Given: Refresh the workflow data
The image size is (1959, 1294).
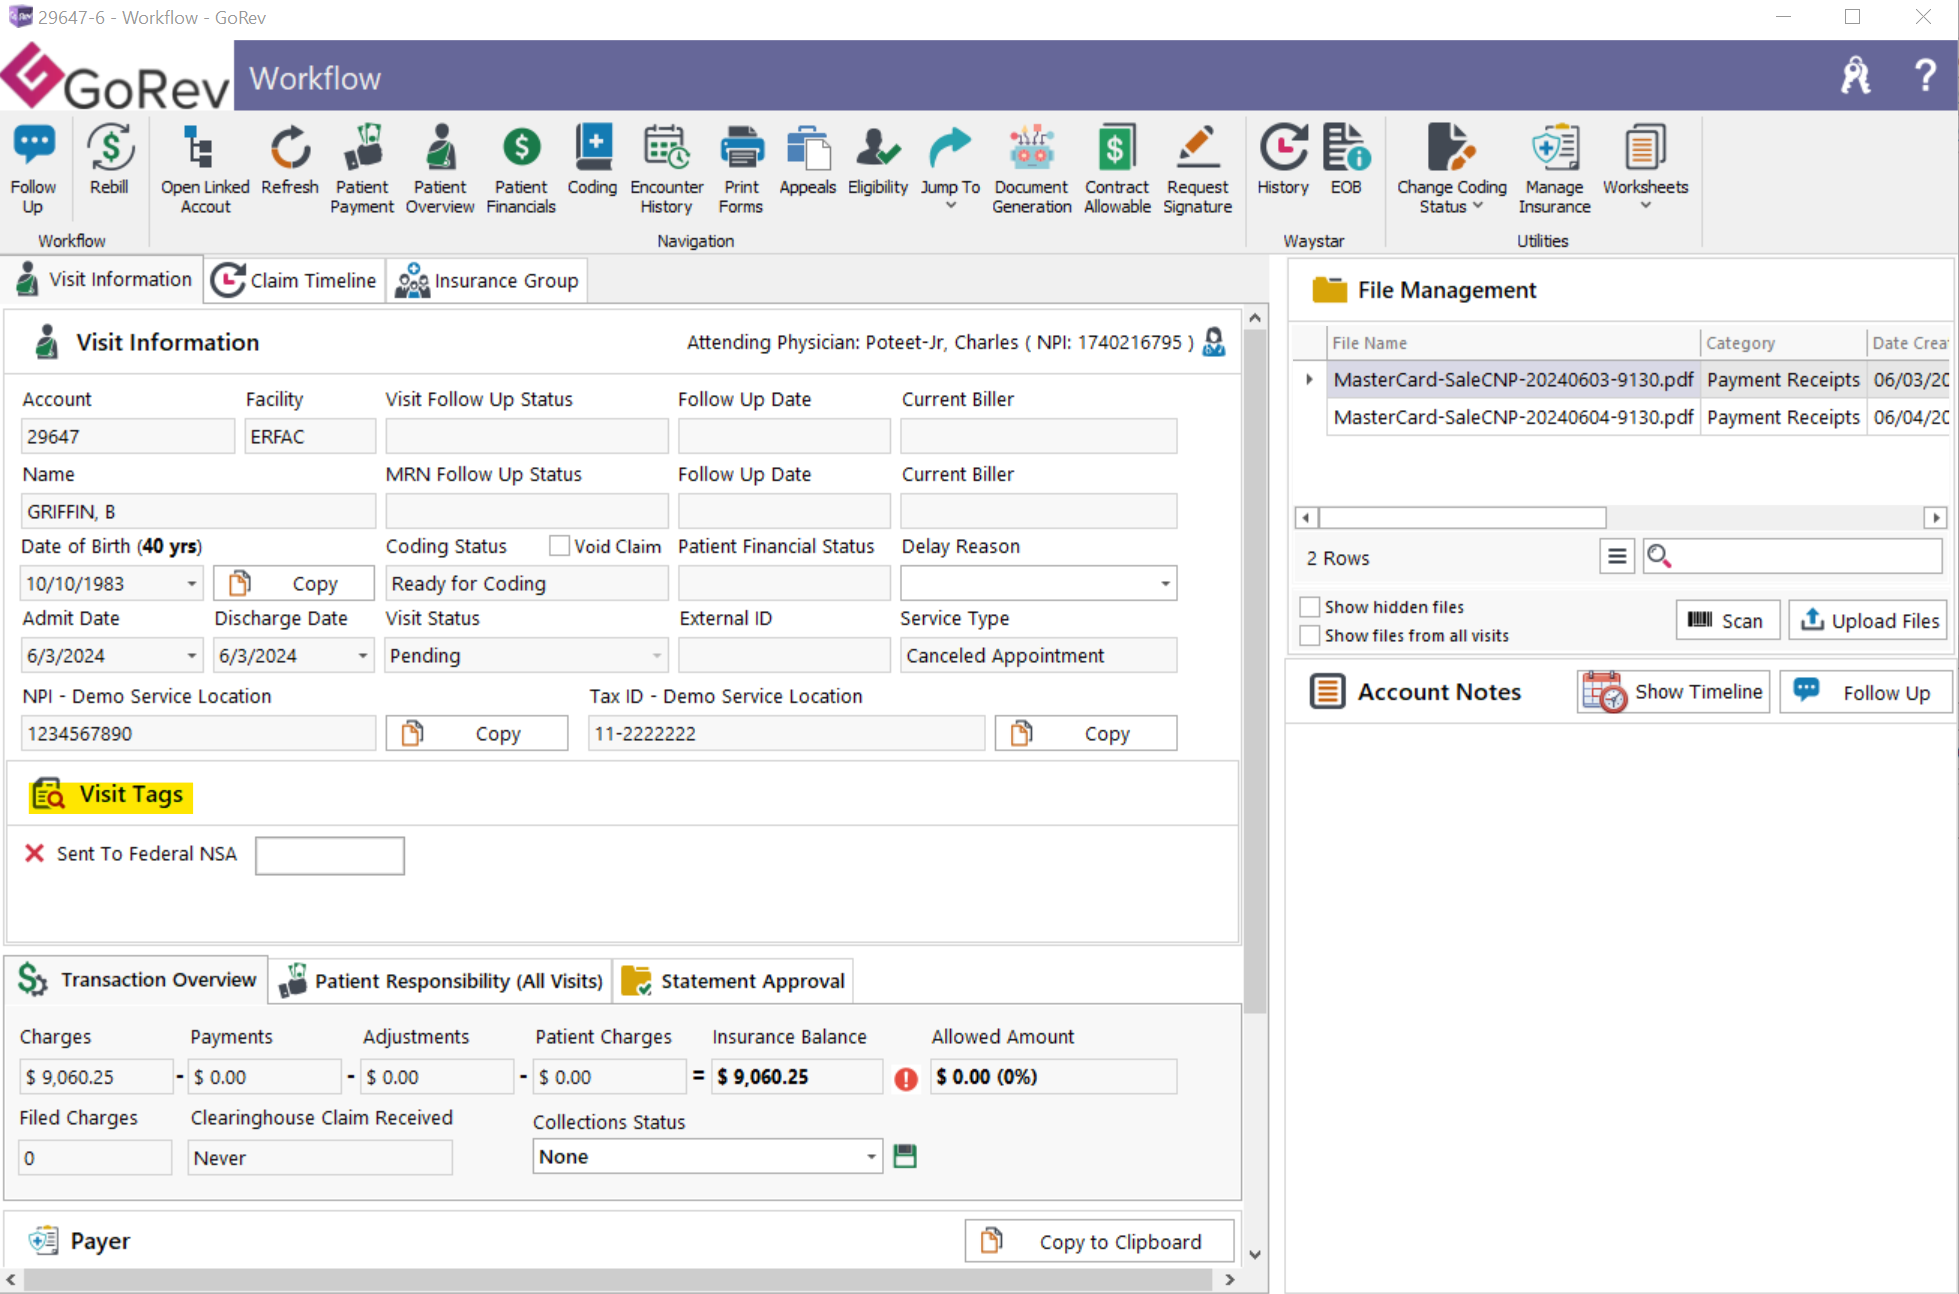Looking at the screenshot, I should (290, 160).
